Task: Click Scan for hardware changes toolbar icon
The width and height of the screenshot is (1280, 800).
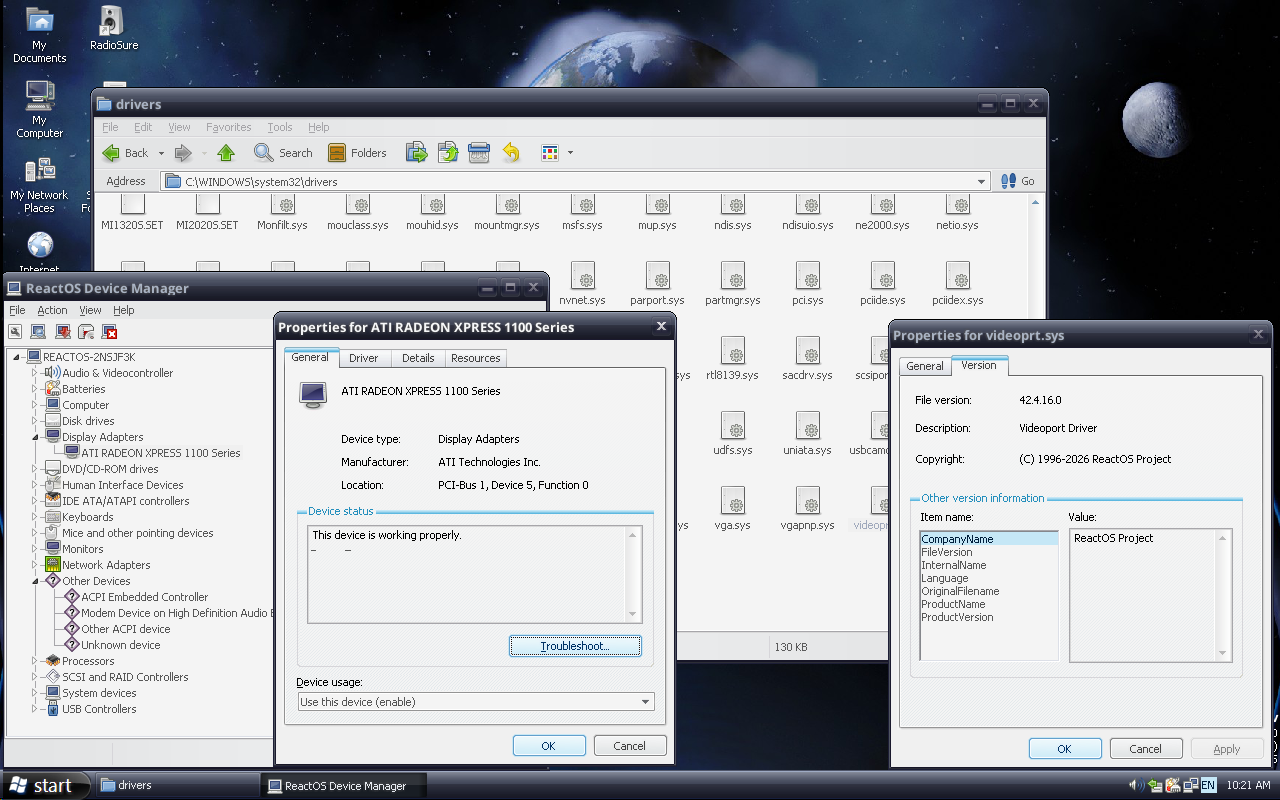Action: [x=38, y=332]
